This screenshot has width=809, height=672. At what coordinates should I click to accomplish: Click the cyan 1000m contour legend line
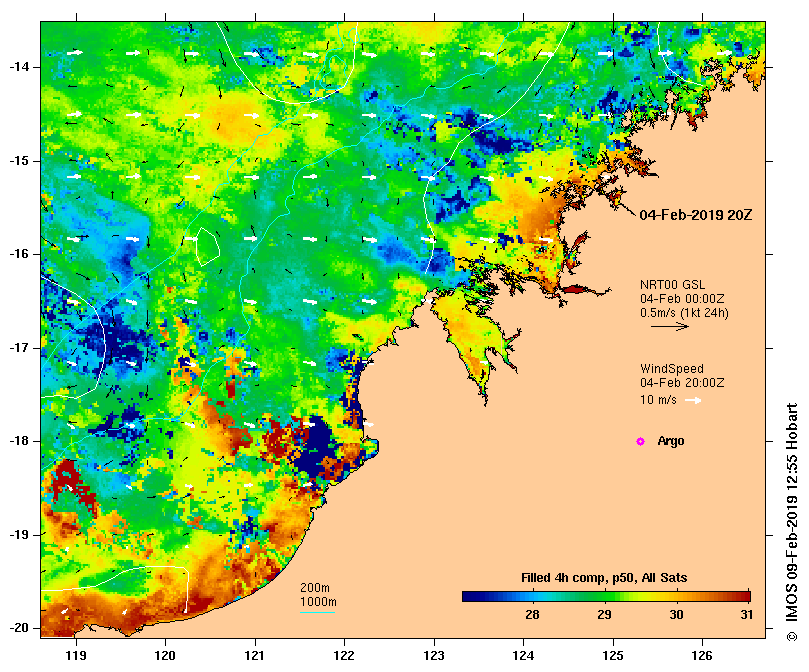(318, 613)
